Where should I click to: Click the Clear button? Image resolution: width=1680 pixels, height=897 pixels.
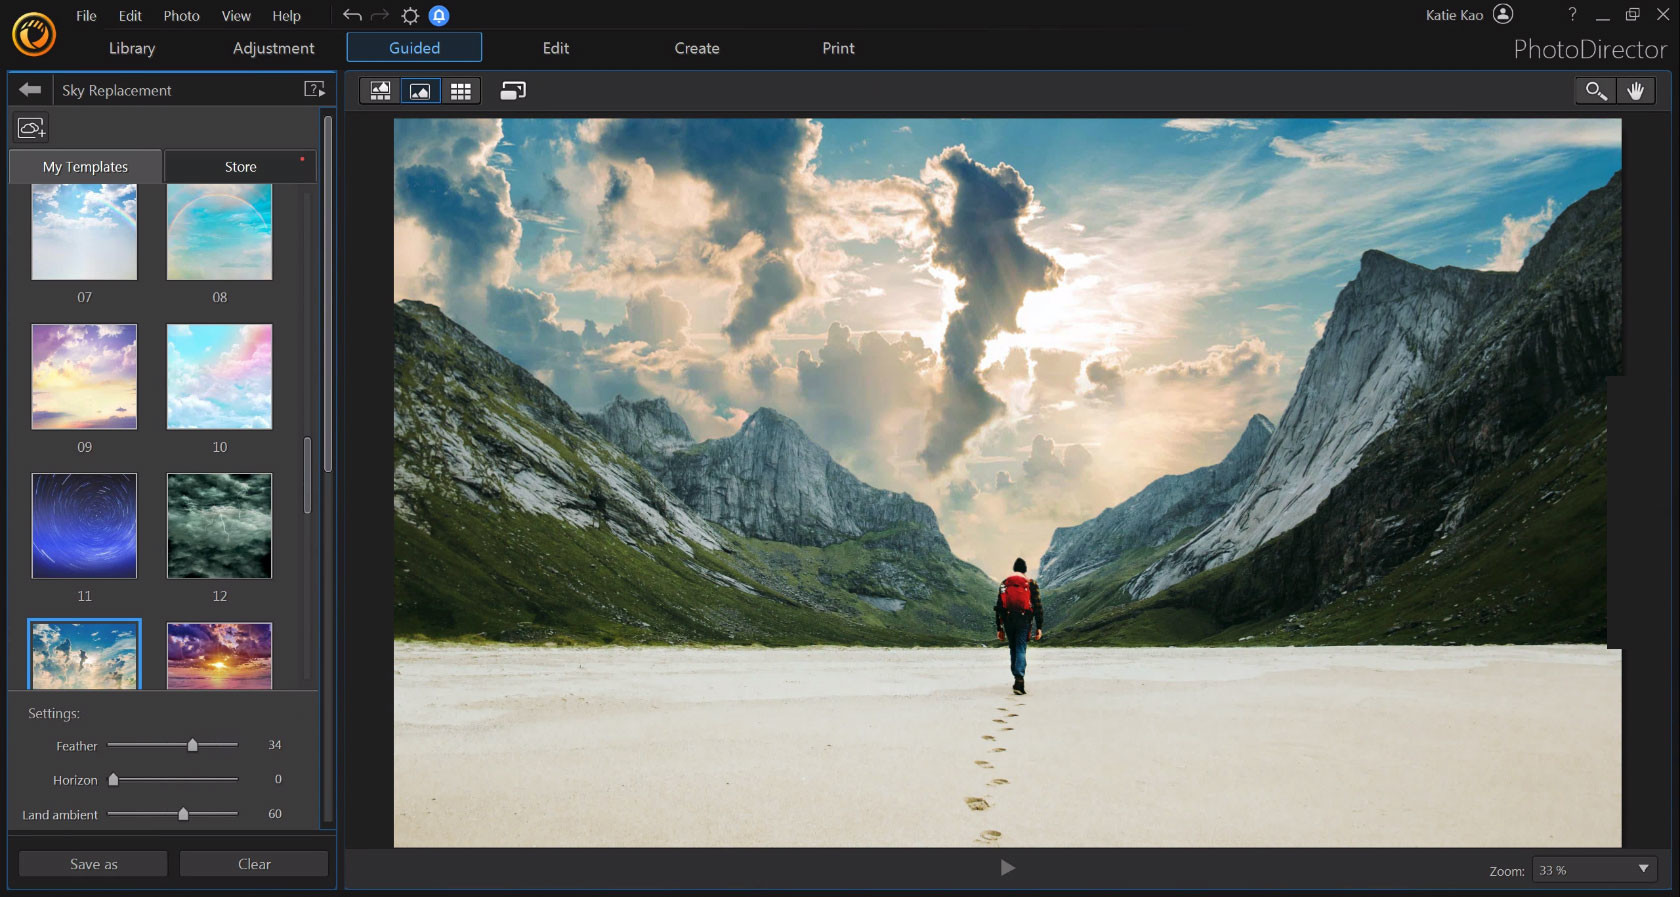click(x=254, y=864)
